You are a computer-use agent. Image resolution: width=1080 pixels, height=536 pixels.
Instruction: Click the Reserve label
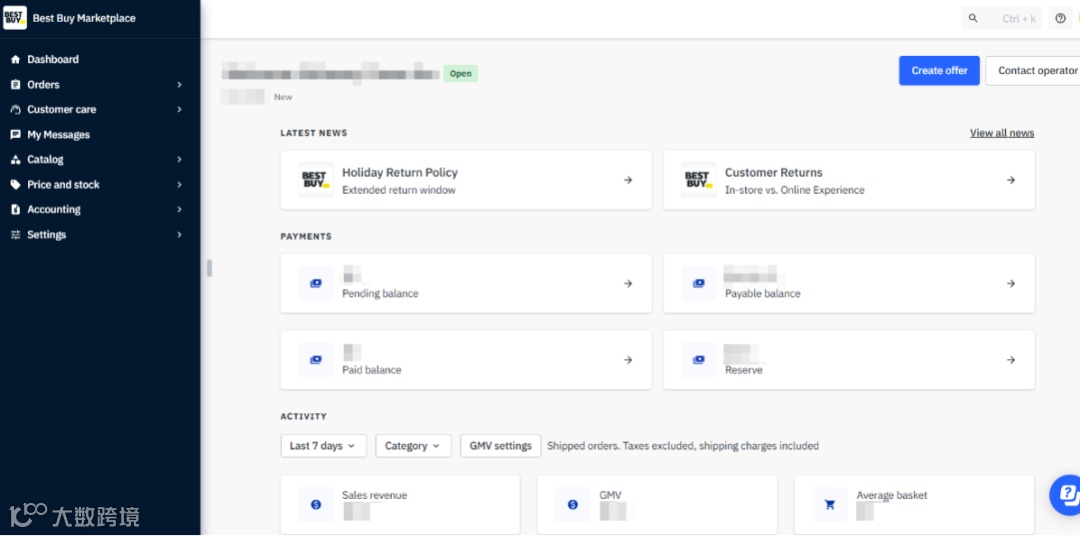pos(744,370)
